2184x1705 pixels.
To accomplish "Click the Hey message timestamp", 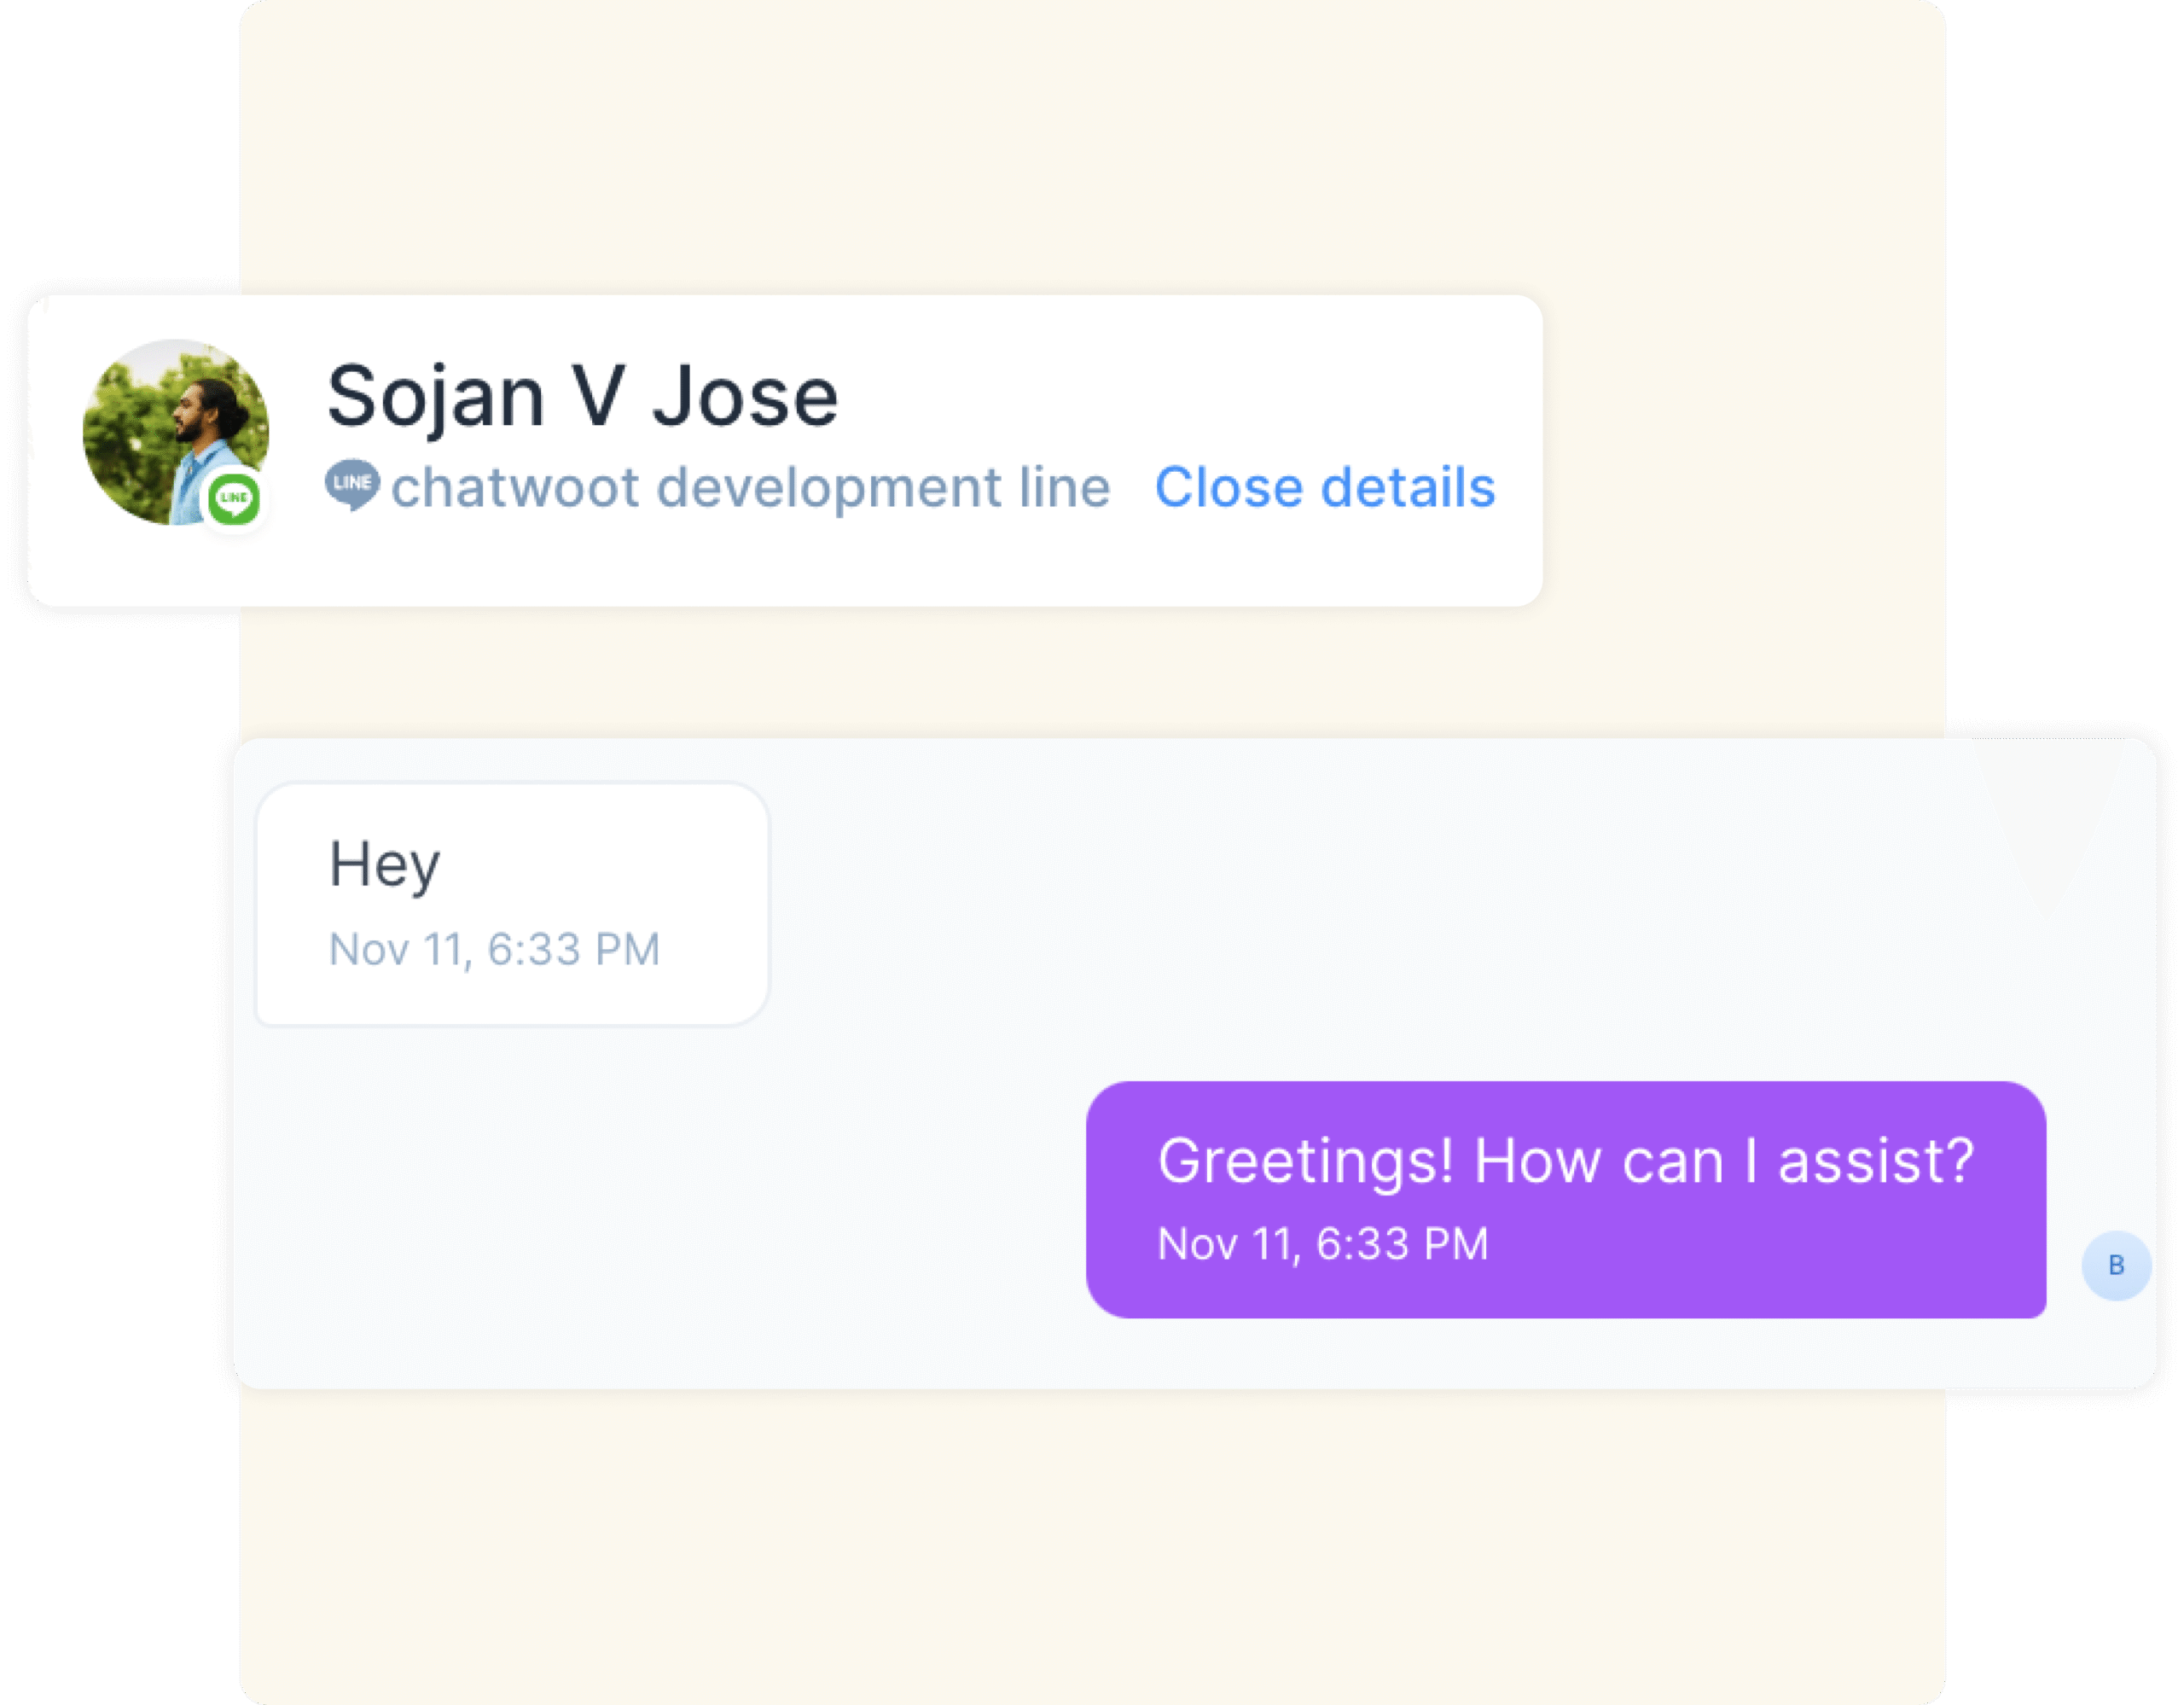I will click(495, 949).
